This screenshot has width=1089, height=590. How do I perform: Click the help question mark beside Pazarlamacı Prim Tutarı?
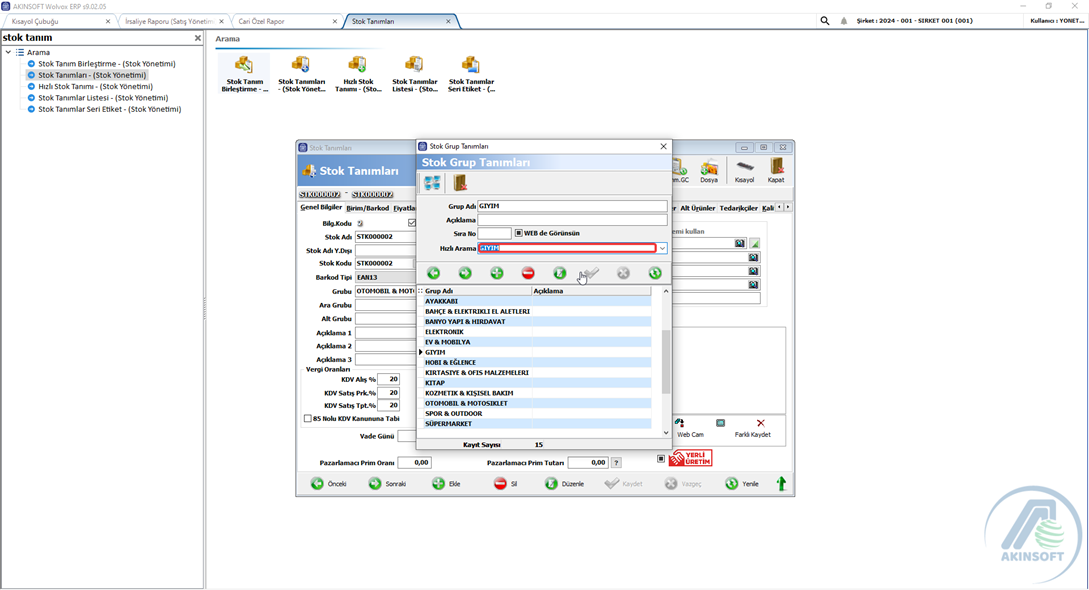616,462
